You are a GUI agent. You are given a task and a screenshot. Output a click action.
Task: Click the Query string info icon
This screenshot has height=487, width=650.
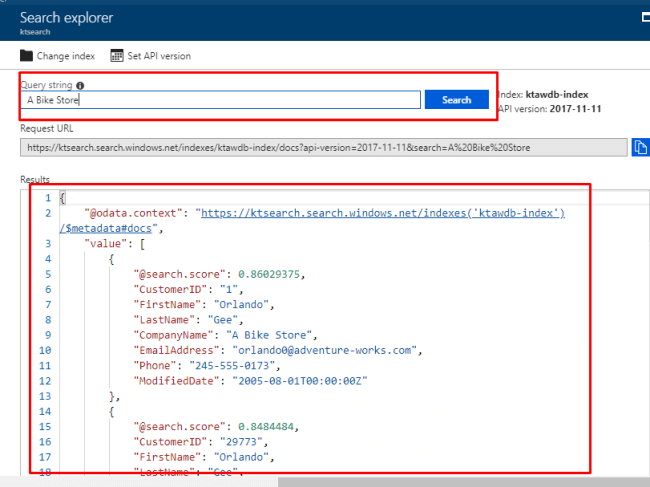pyautogui.click(x=80, y=85)
